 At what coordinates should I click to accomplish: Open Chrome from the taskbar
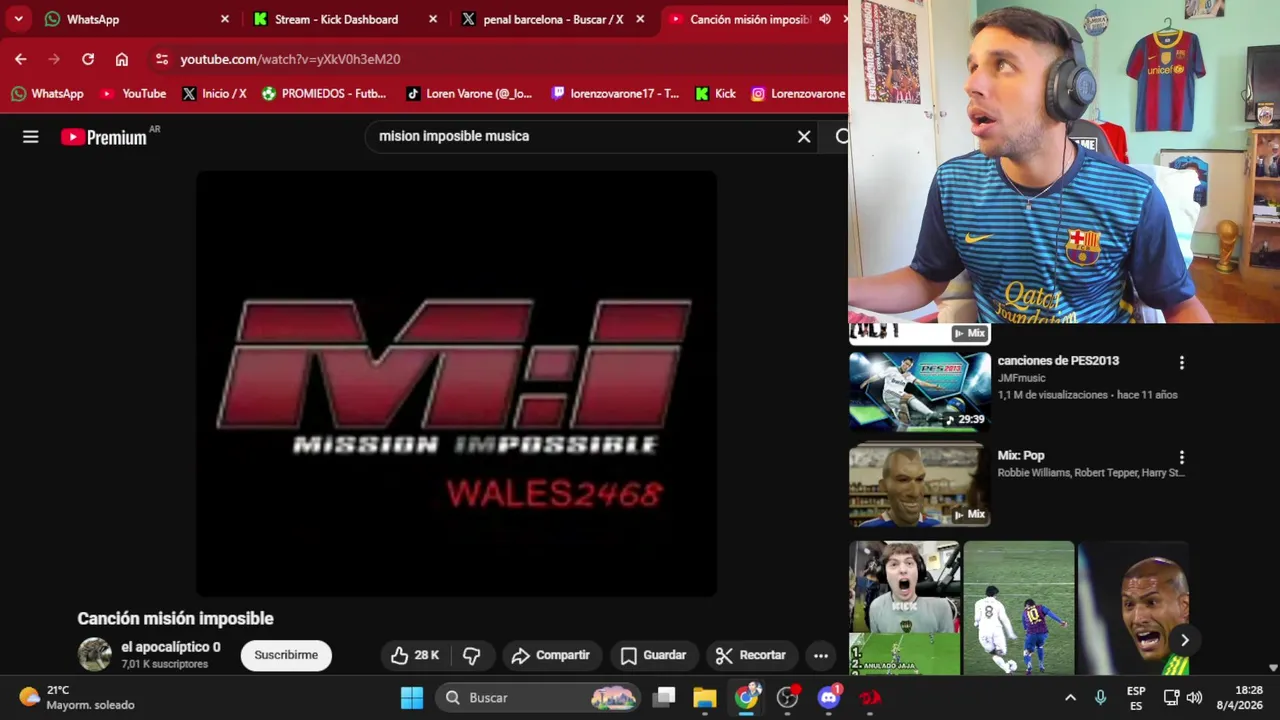point(747,698)
